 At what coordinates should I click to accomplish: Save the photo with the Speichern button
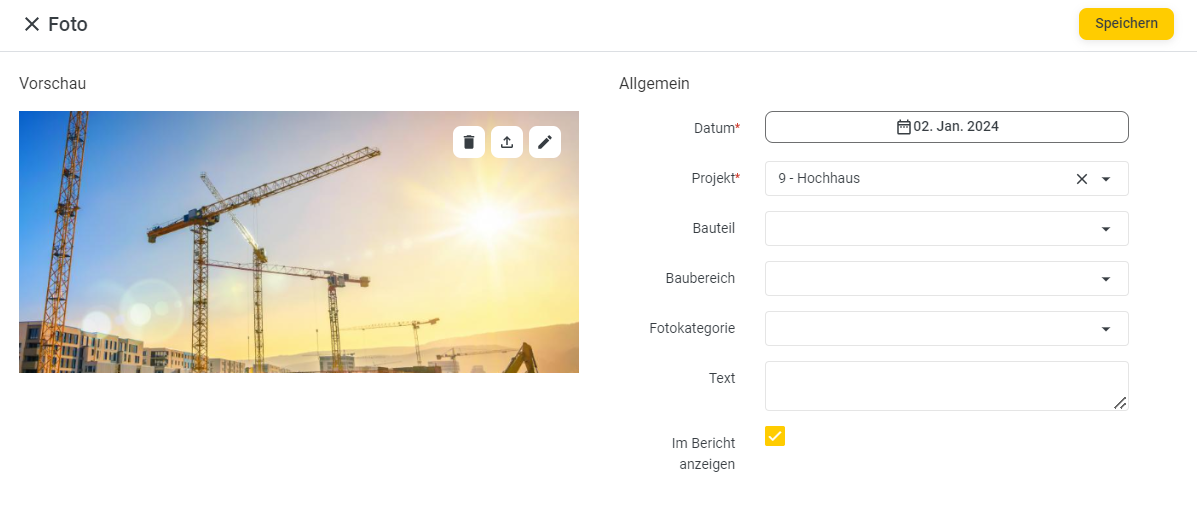point(1126,24)
